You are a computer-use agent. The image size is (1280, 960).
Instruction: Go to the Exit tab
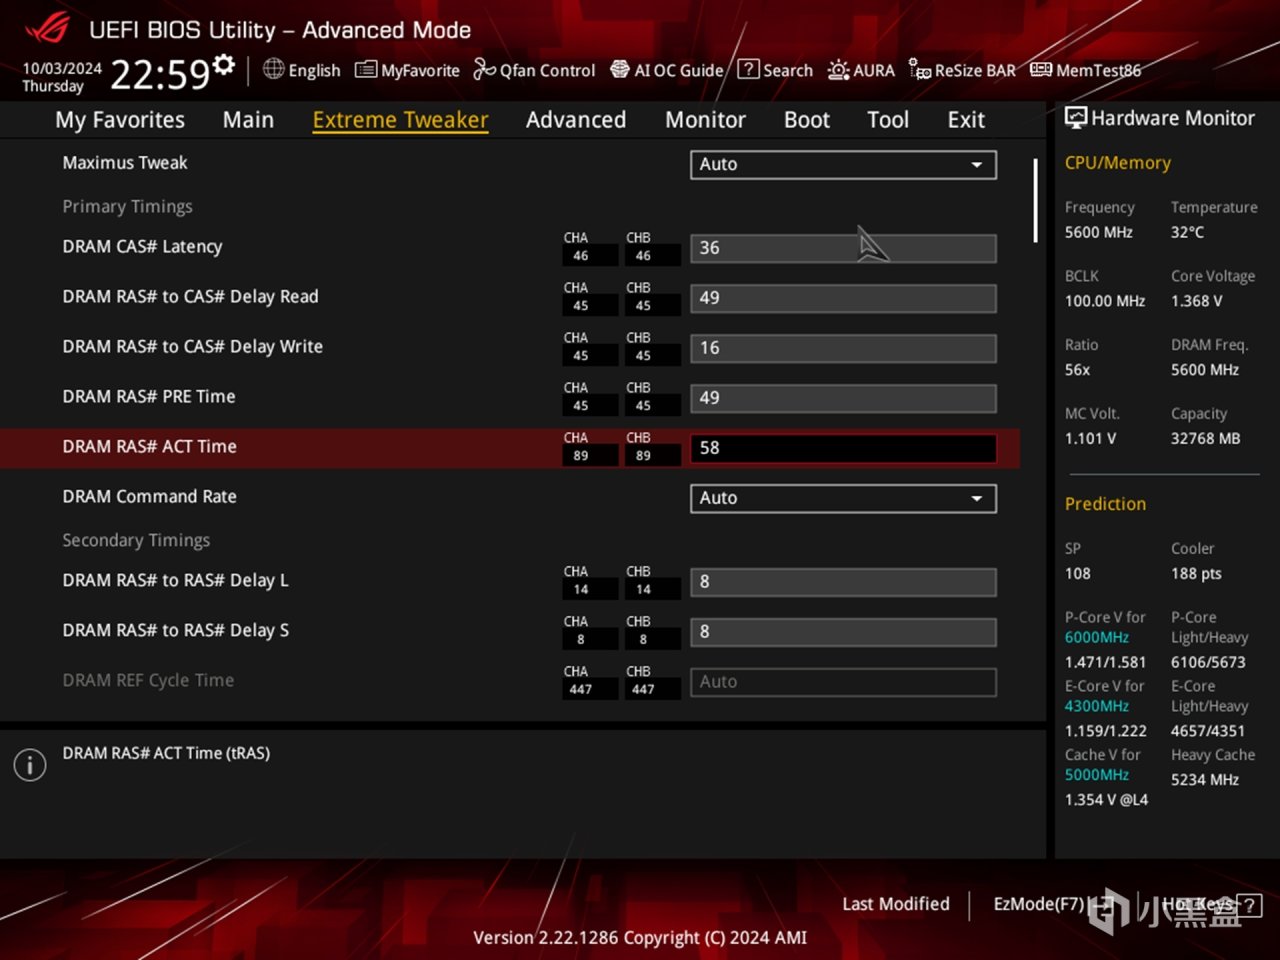966,120
